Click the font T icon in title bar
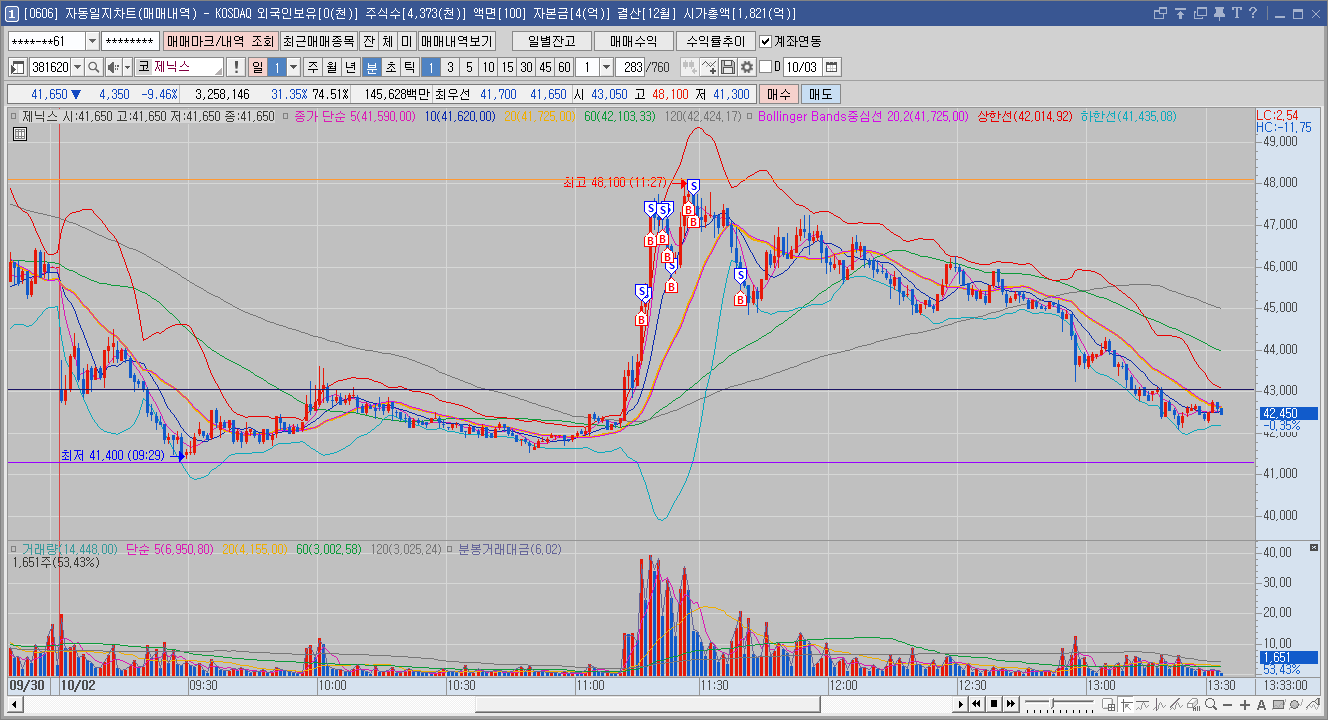The width and height of the screenshot is (1328, 720). tap(1236, 13)
